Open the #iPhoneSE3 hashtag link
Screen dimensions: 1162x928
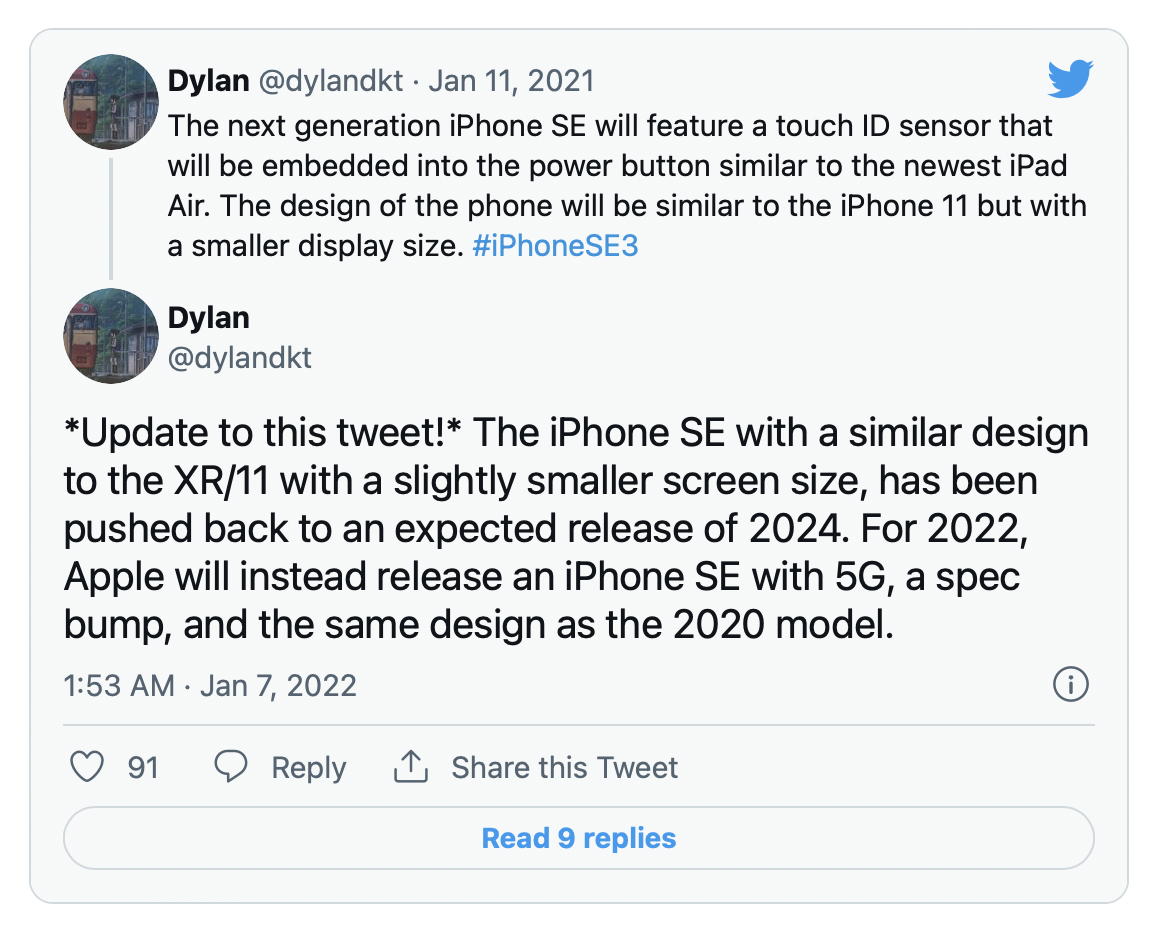555,246
